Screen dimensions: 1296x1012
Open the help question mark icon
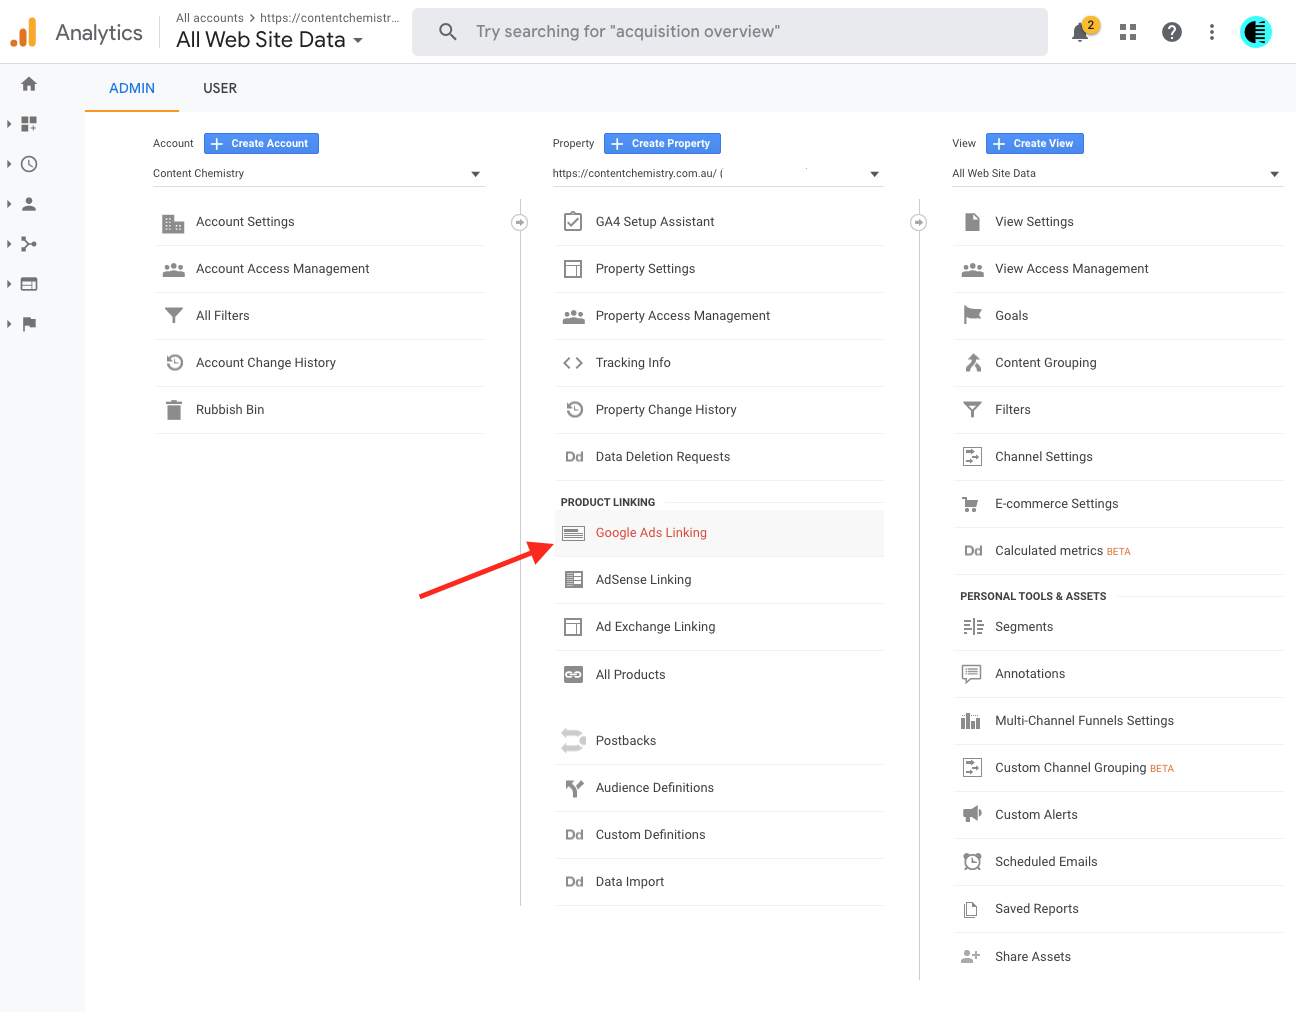pos(1172,32)
